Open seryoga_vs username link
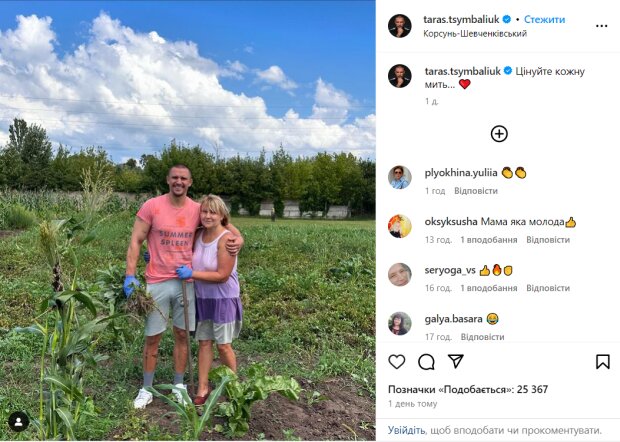This screenshot has width=620, height=442. tap(450, 270)
